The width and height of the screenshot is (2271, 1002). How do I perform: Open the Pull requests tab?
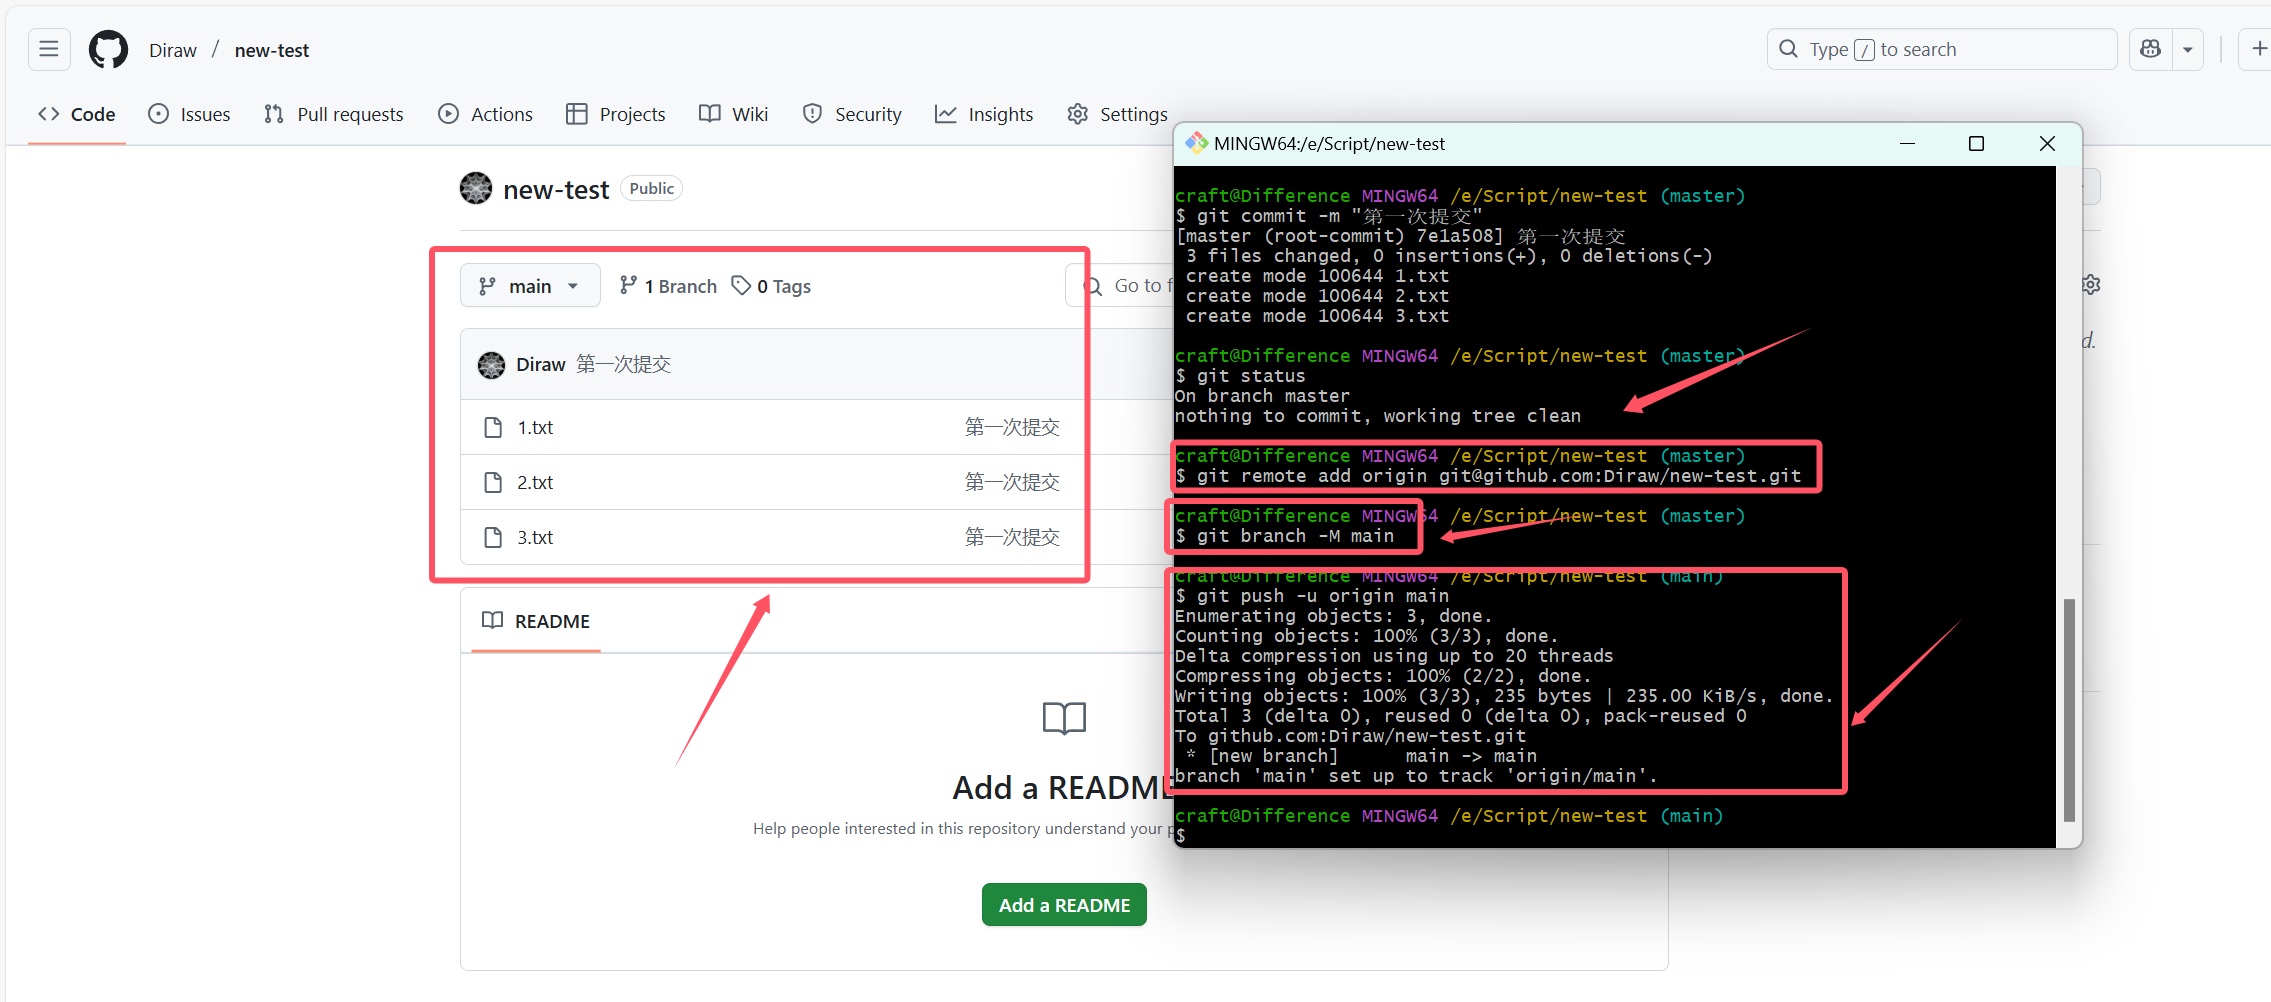(x=334, y=114)
